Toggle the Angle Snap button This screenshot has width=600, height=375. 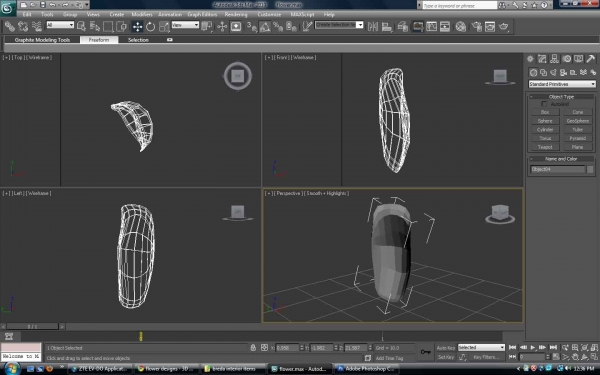pyautogui.click(x=265, y=26)
